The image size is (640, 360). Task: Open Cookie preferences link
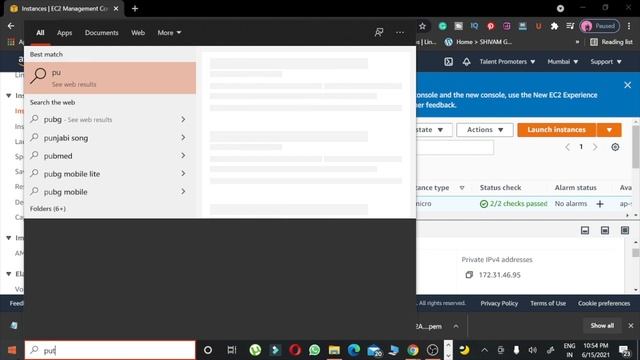pos(604,303)
